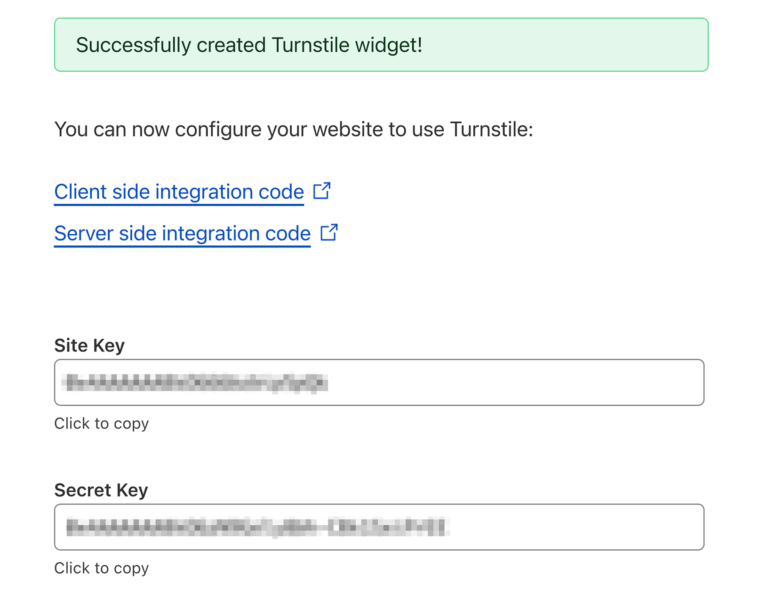Copy the Site Key from its field

tap(379, 382)
